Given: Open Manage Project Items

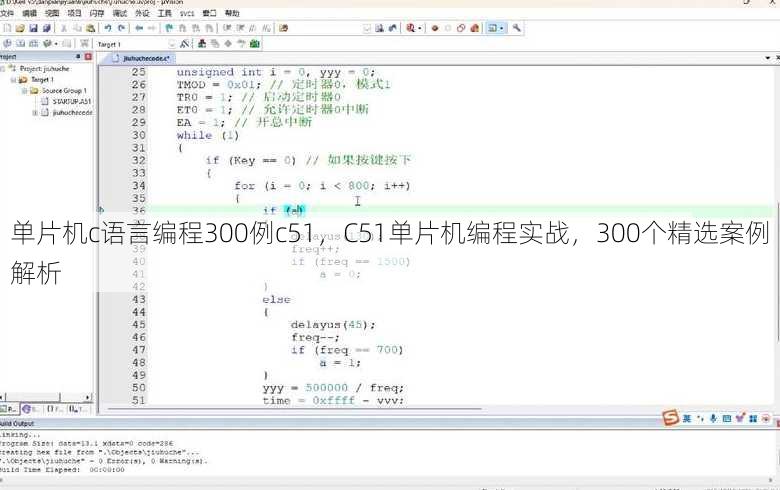Looking at the screenshot, I should (202, 44).
